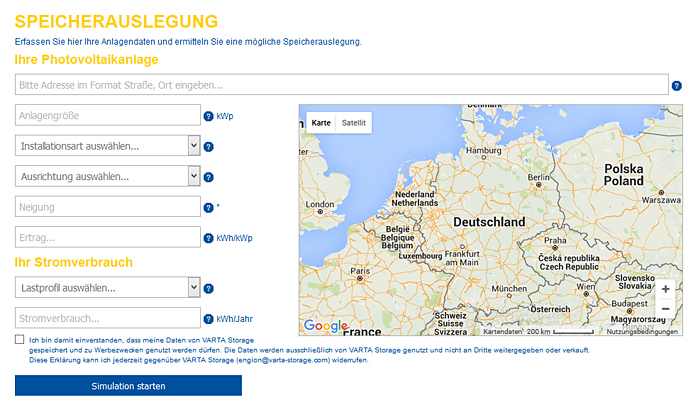The width and height of the screenshot is (698, 412).
Task: Click Frankfurt am Main label on the map
Action: pos(462,258)
